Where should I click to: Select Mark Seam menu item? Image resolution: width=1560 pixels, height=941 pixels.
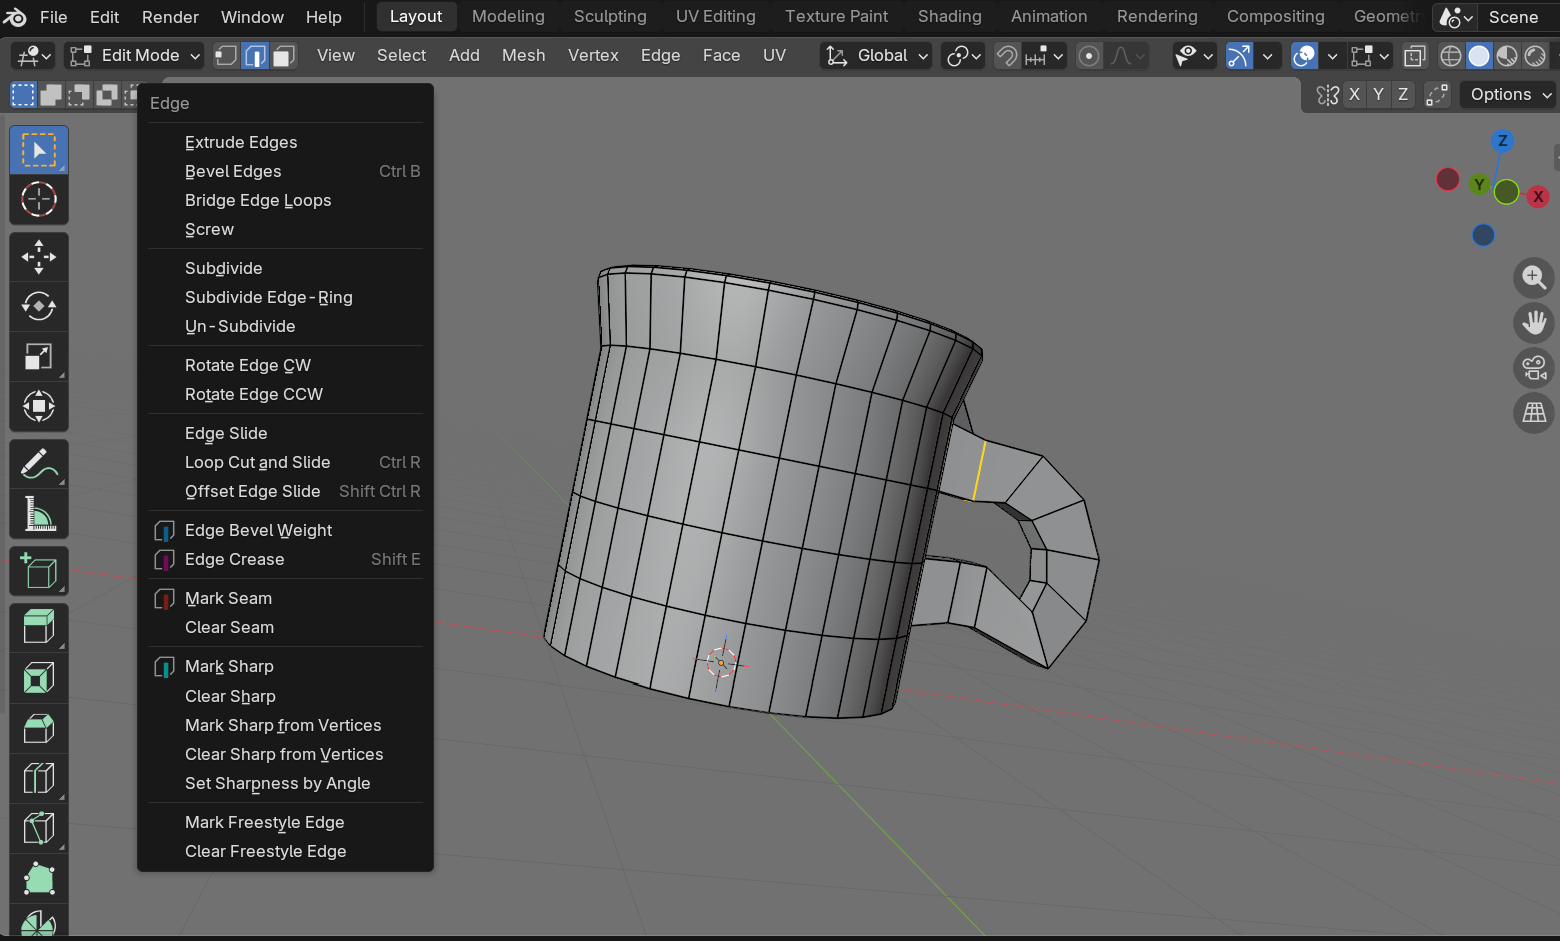[286, 598]
